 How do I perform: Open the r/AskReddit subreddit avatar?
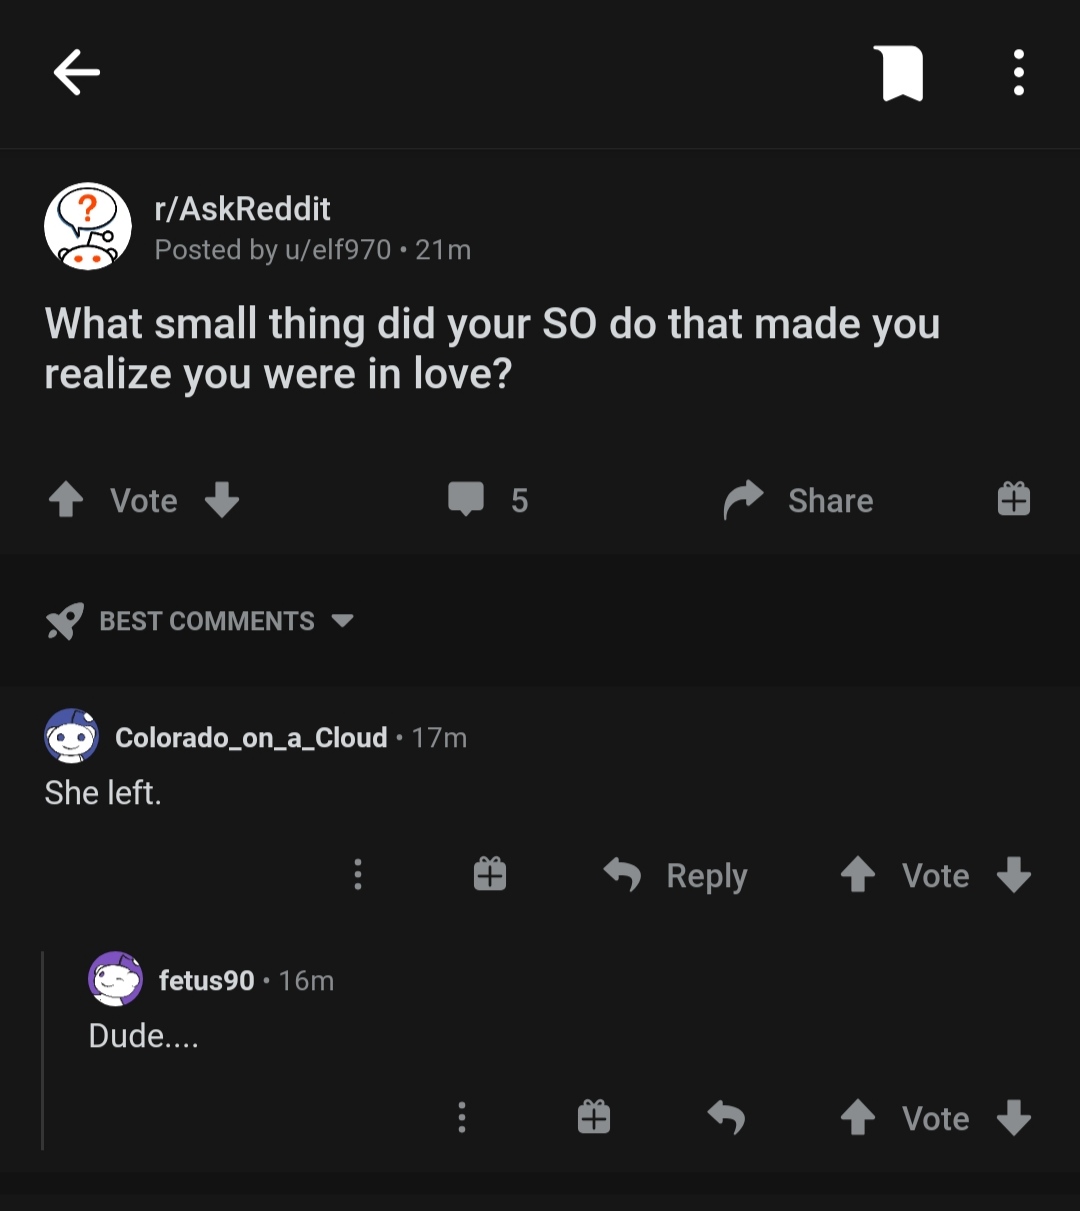point(88,227)
